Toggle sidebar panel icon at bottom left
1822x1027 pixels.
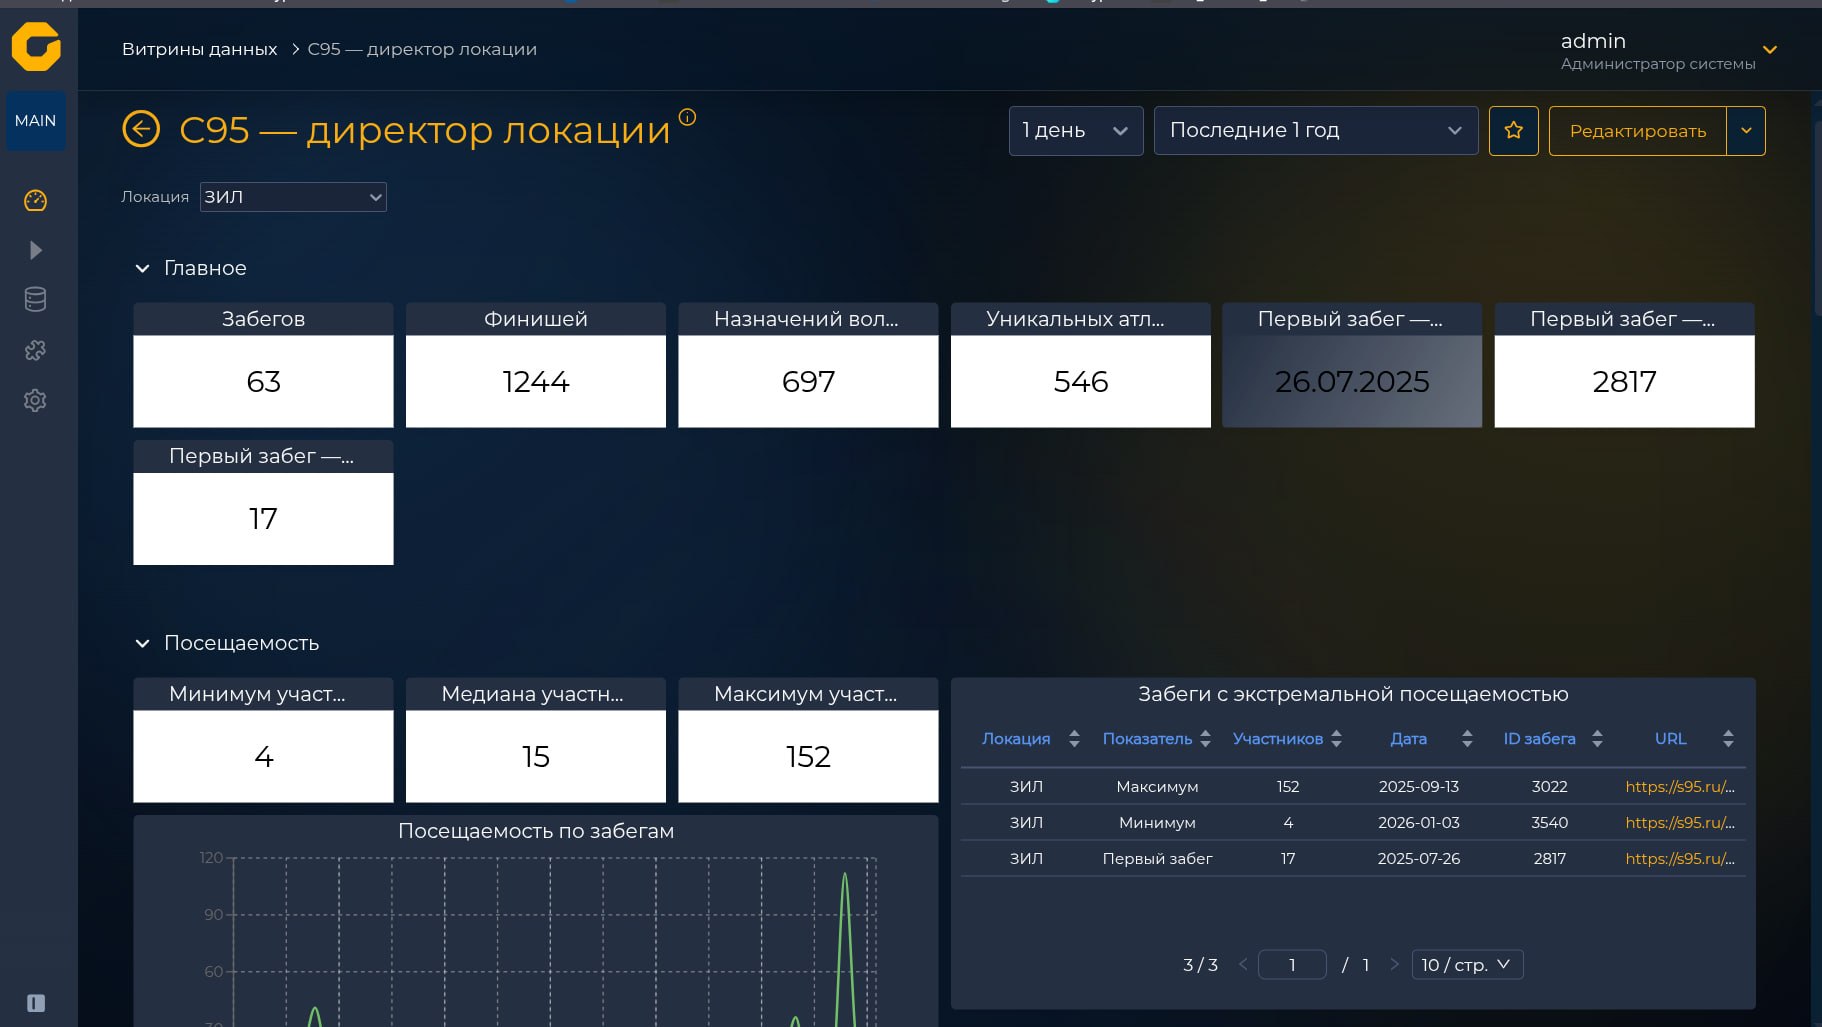[36, 1003]
